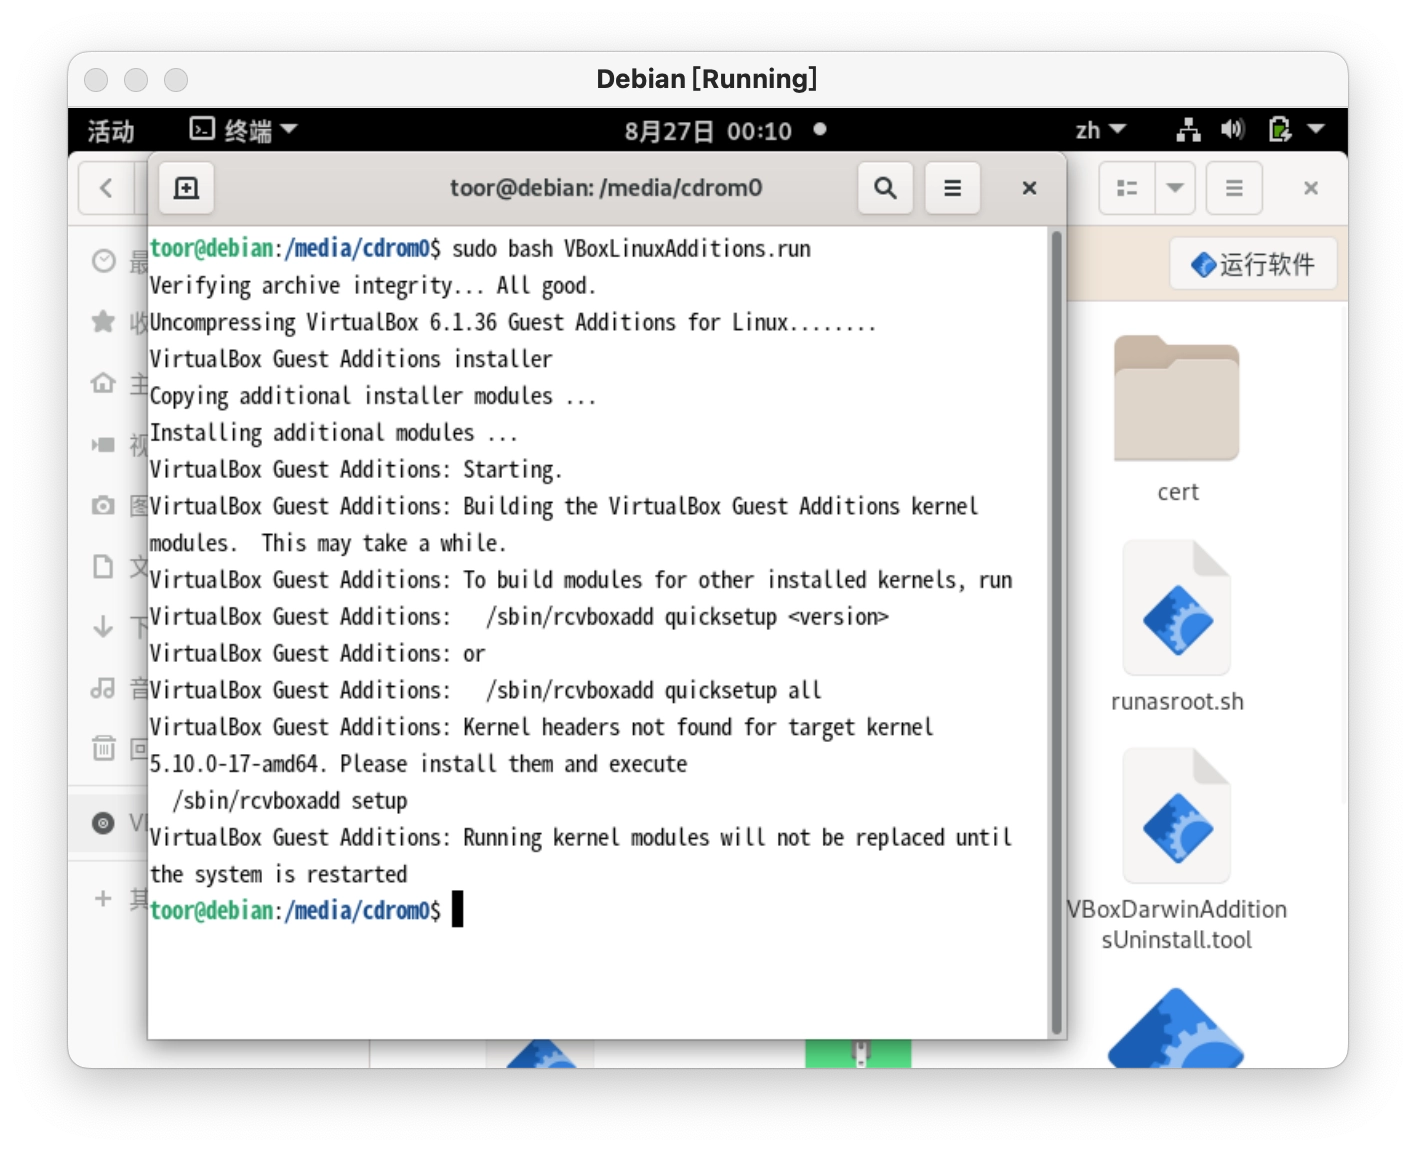Switch file manager to list view
1416x1152 pixels.
[1127, 188]
